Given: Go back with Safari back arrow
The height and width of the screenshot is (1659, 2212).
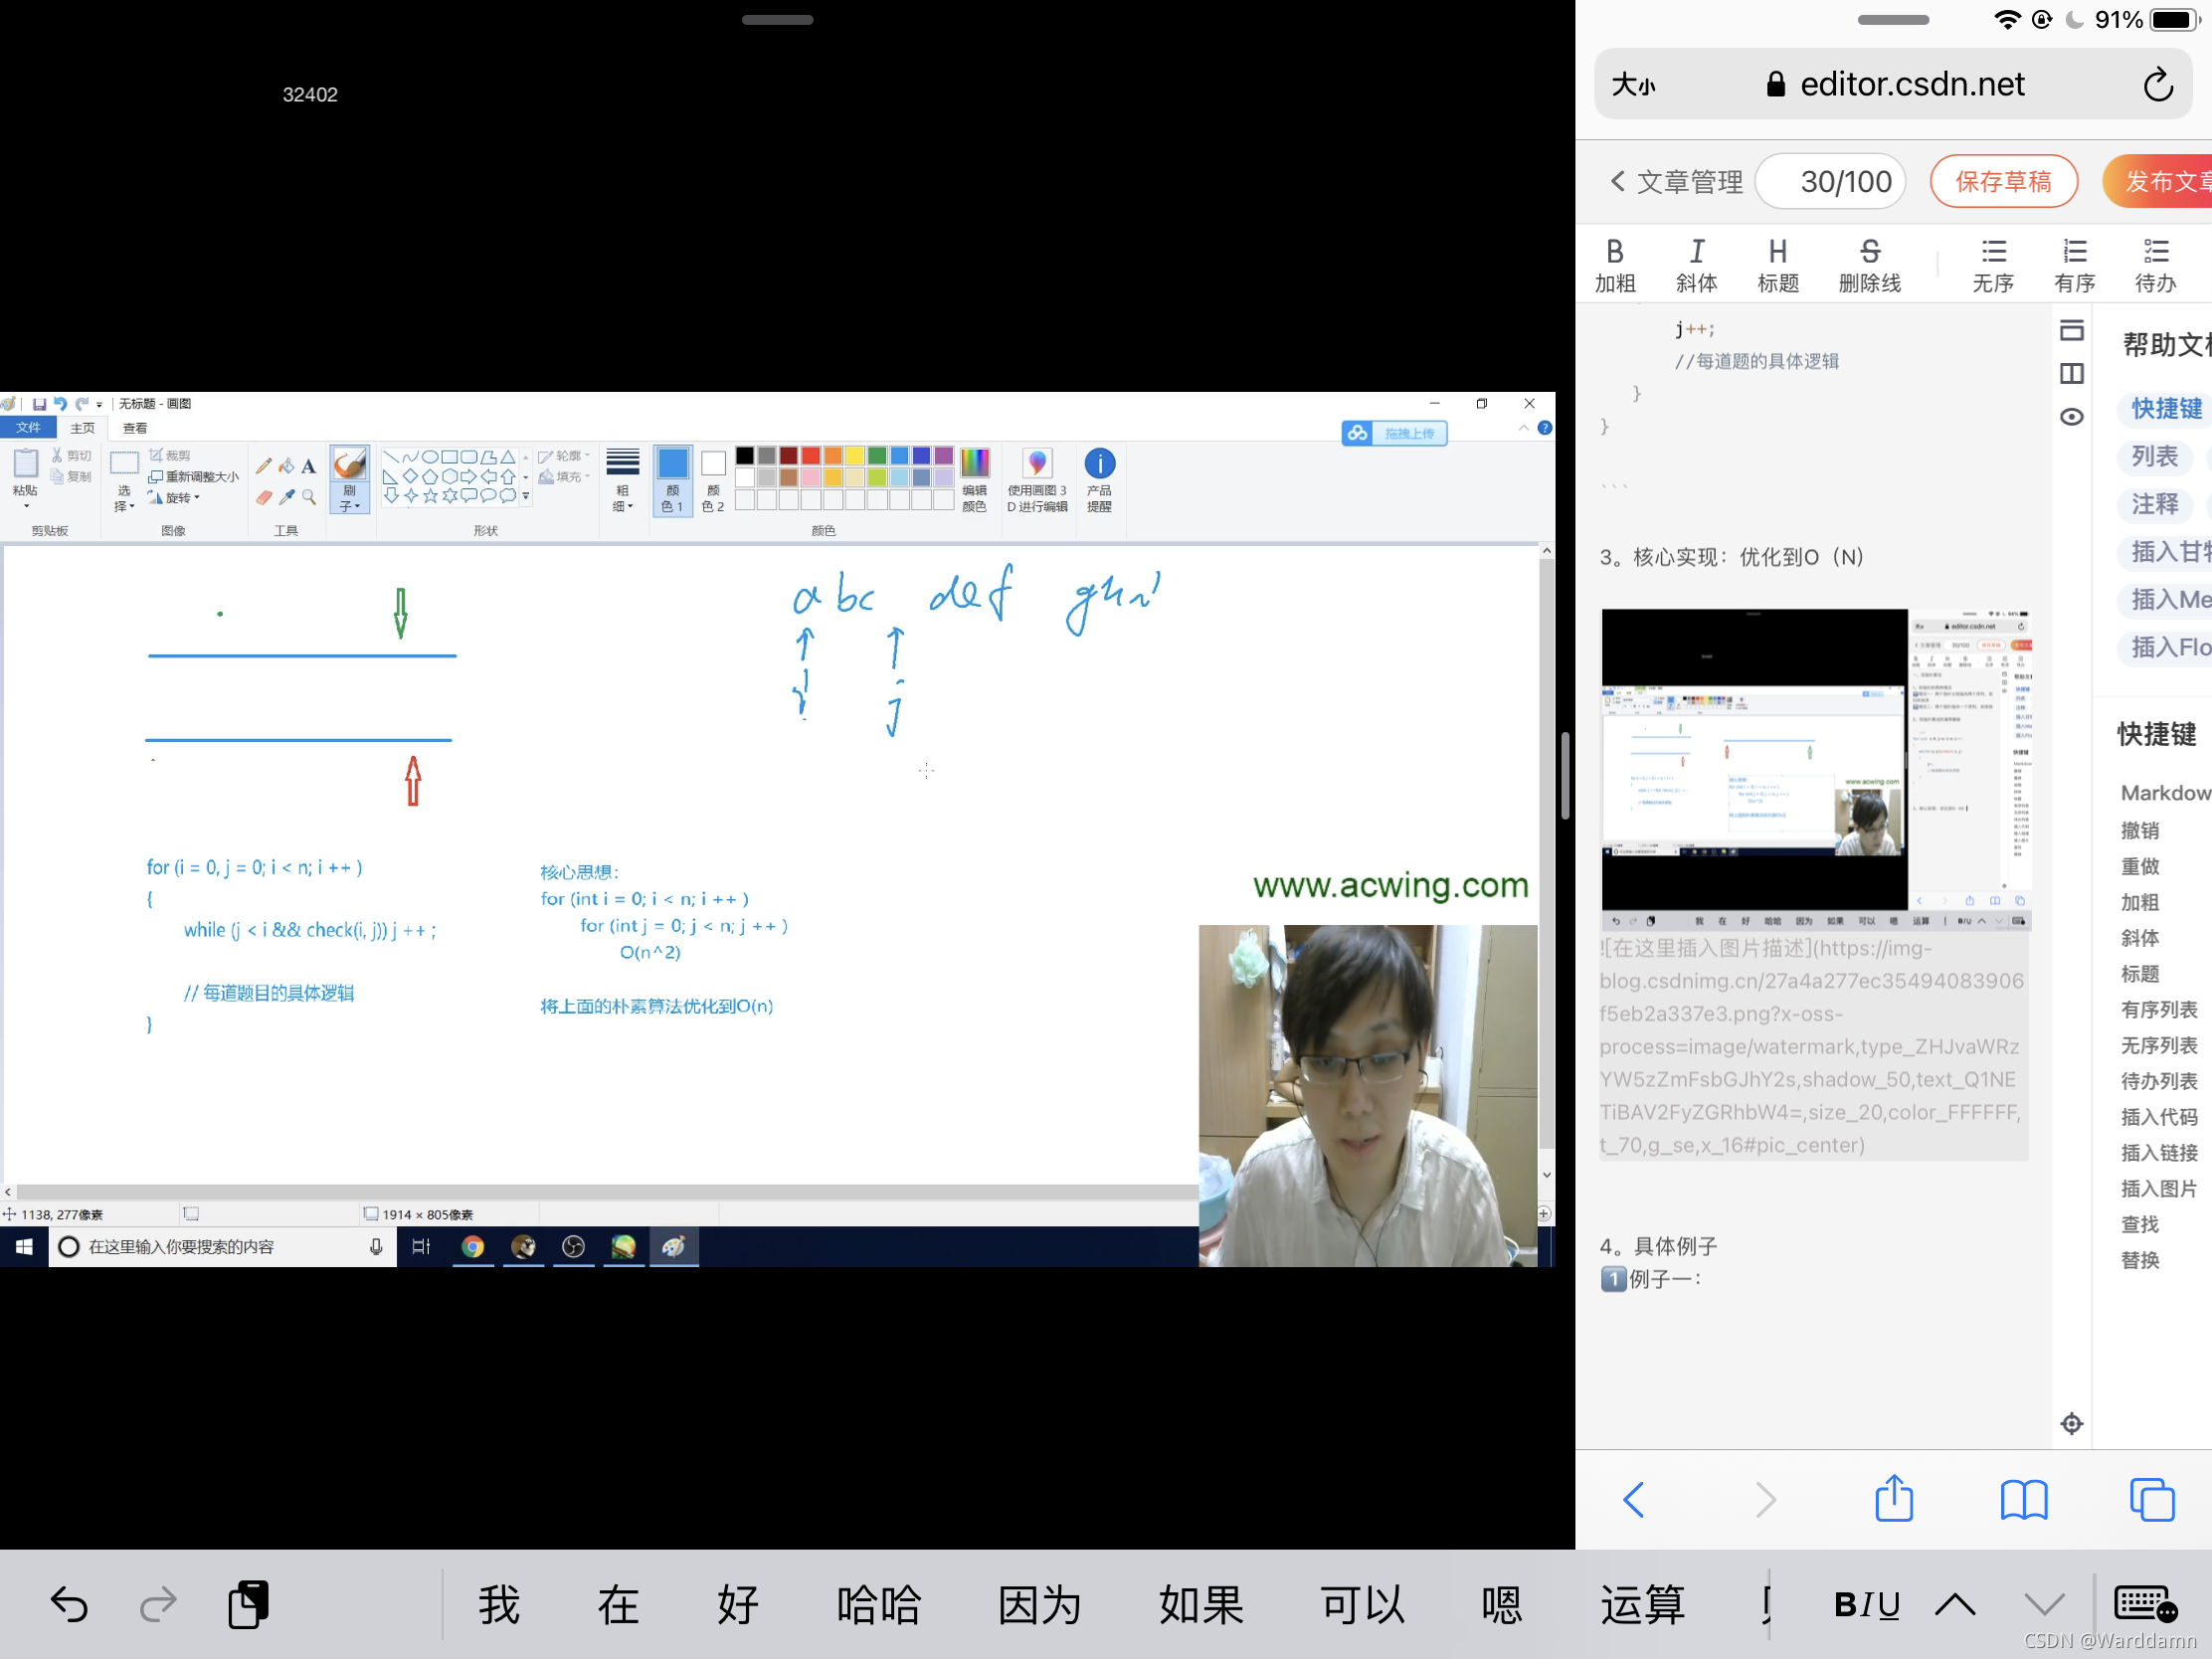Looking at the screenshot, I should coord(1633,1499).
